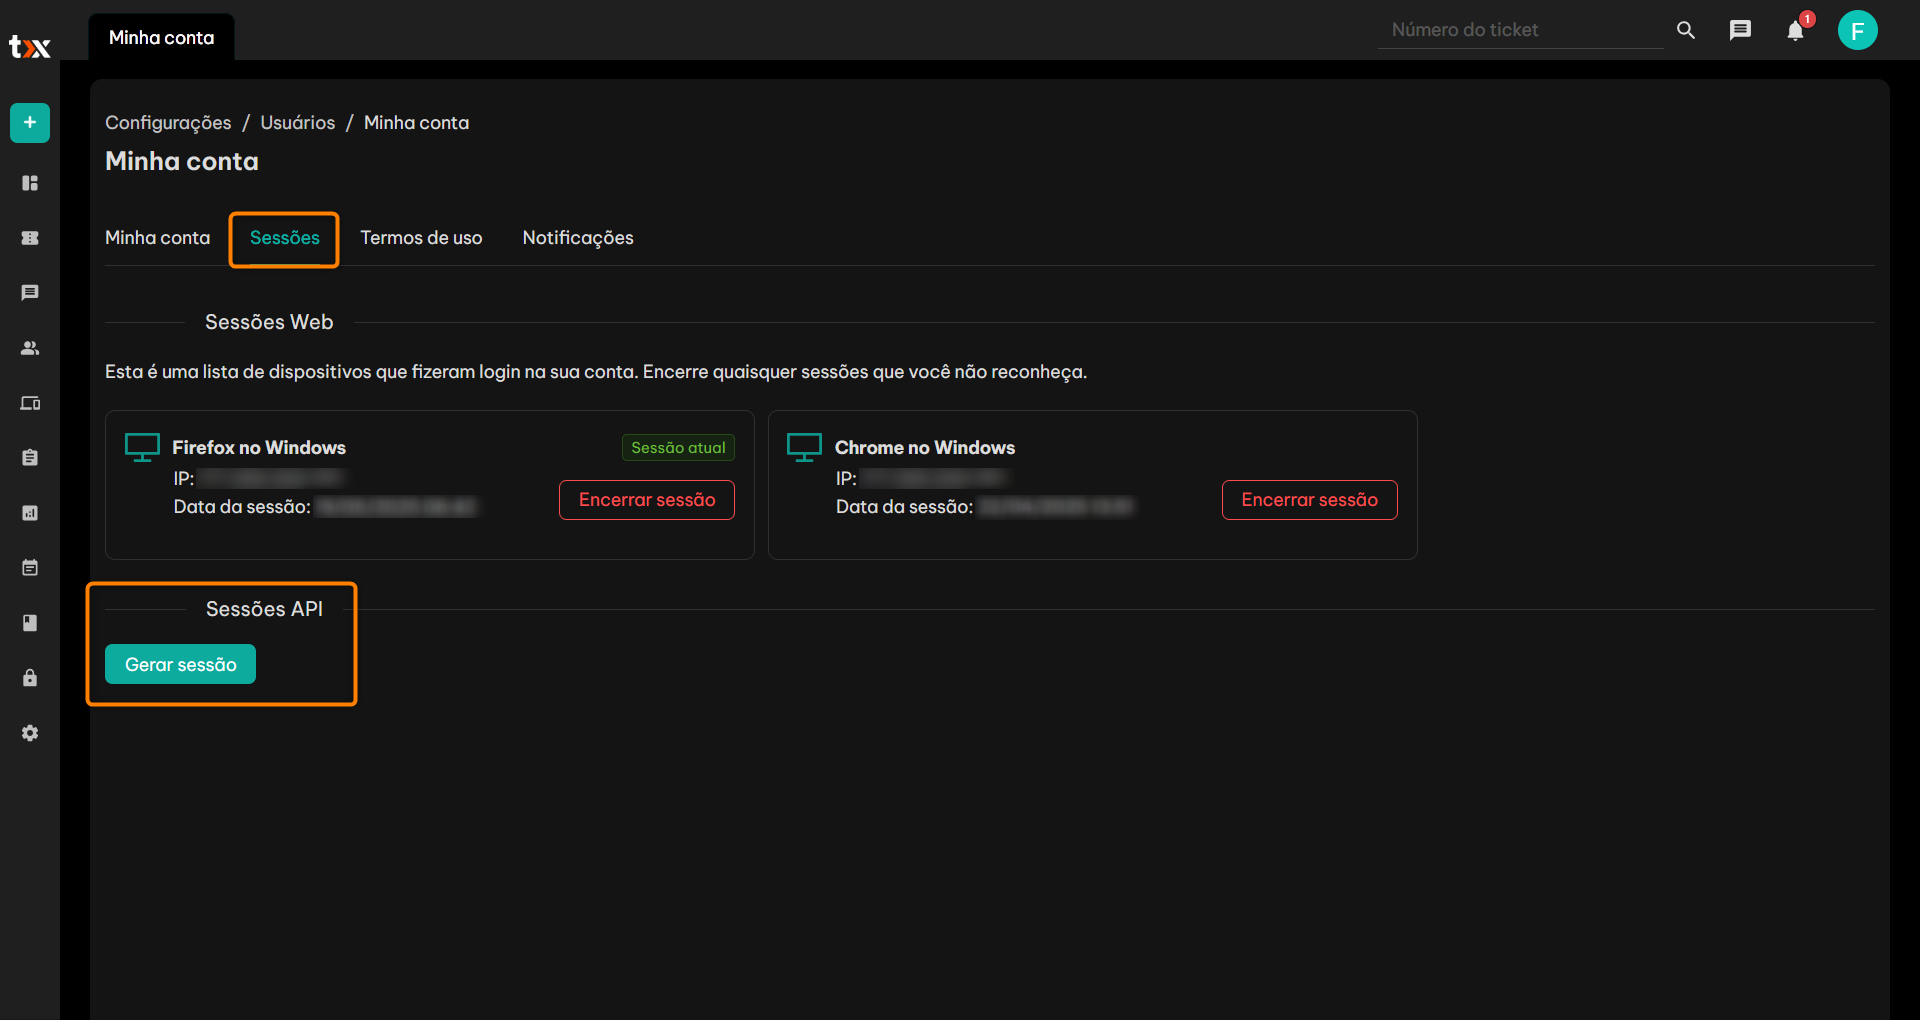Focus the Número do ticket field
Viewport: 1920px width, 1020px height.
[1520, 30]
